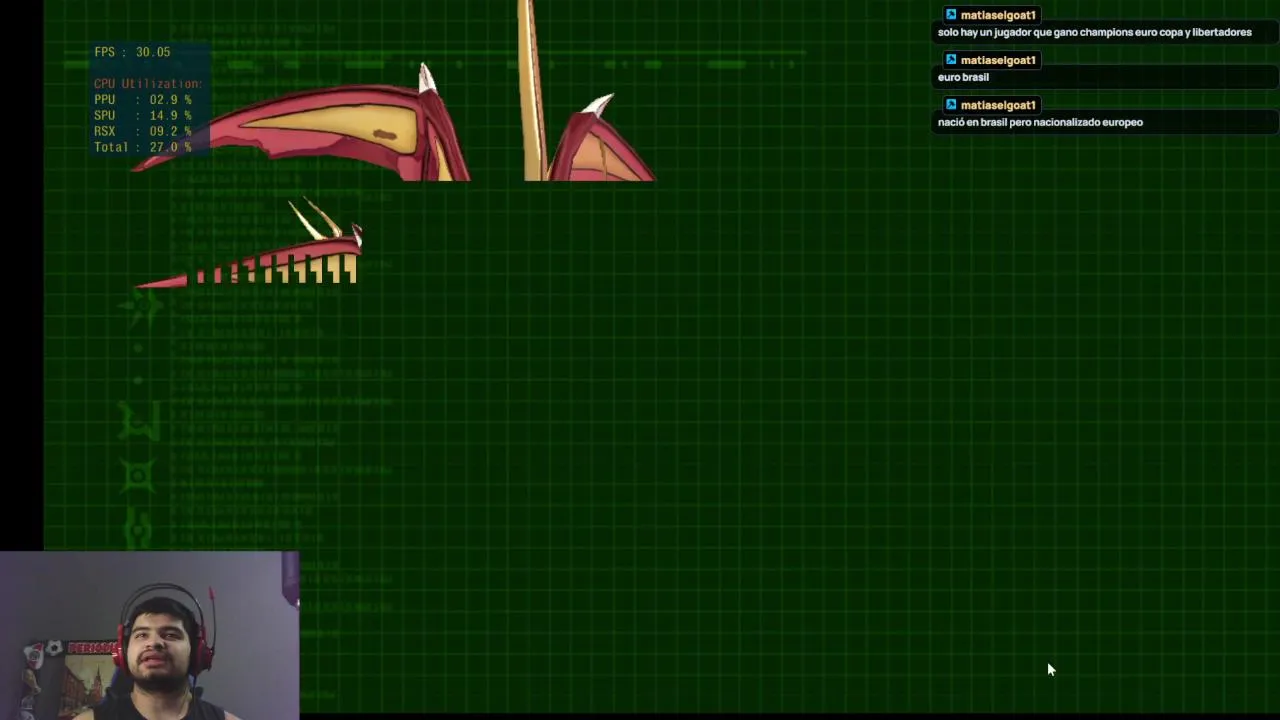Viewport: 1280px width, 720px height.
Task: Click the 'Total : 27.0 %' line
Action: pyautogui.click(x=142, y=147)
